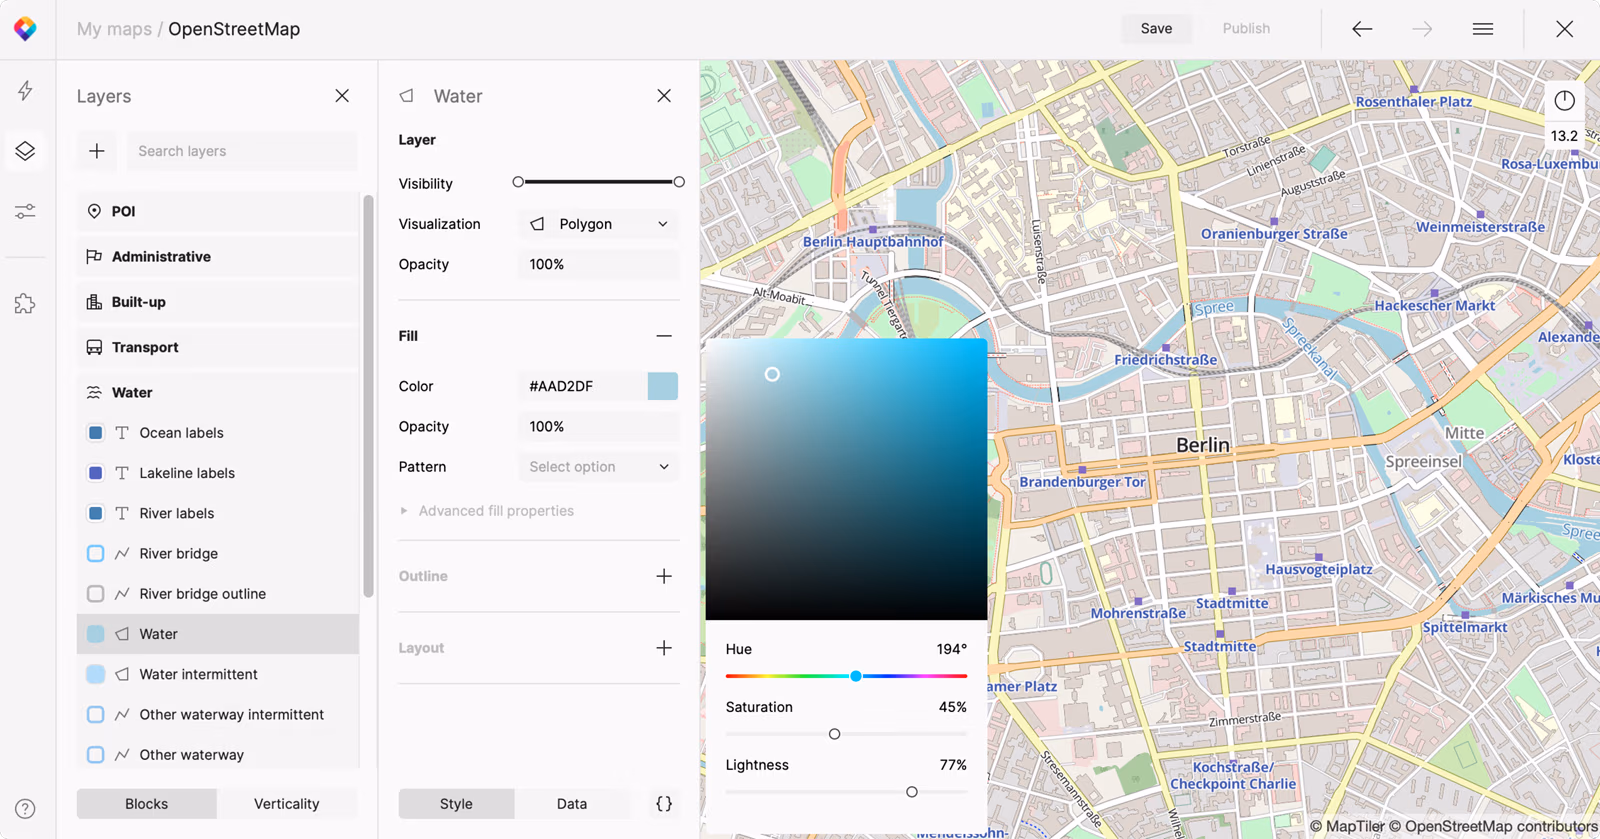Click the Lightness slider handle
This screenshot has height=839, width=1600.
pos(911,792)
